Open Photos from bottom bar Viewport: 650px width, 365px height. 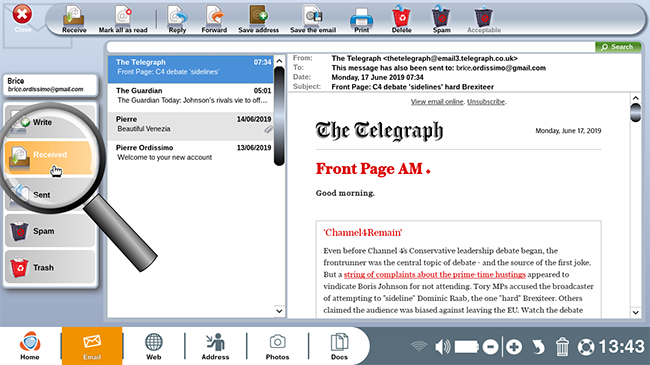pyautogui.click(x=277, y=346)
